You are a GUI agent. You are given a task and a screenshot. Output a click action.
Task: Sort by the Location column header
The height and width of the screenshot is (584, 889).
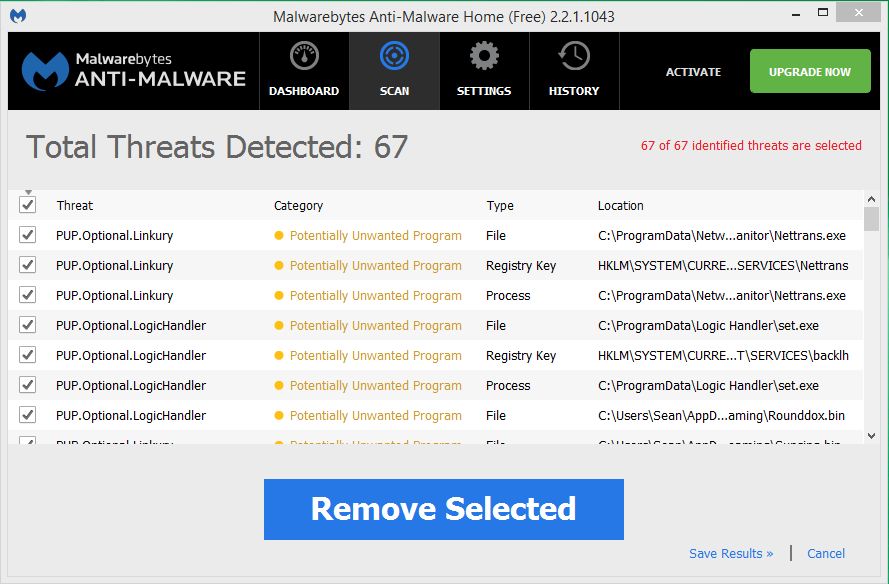pos(621,205)
